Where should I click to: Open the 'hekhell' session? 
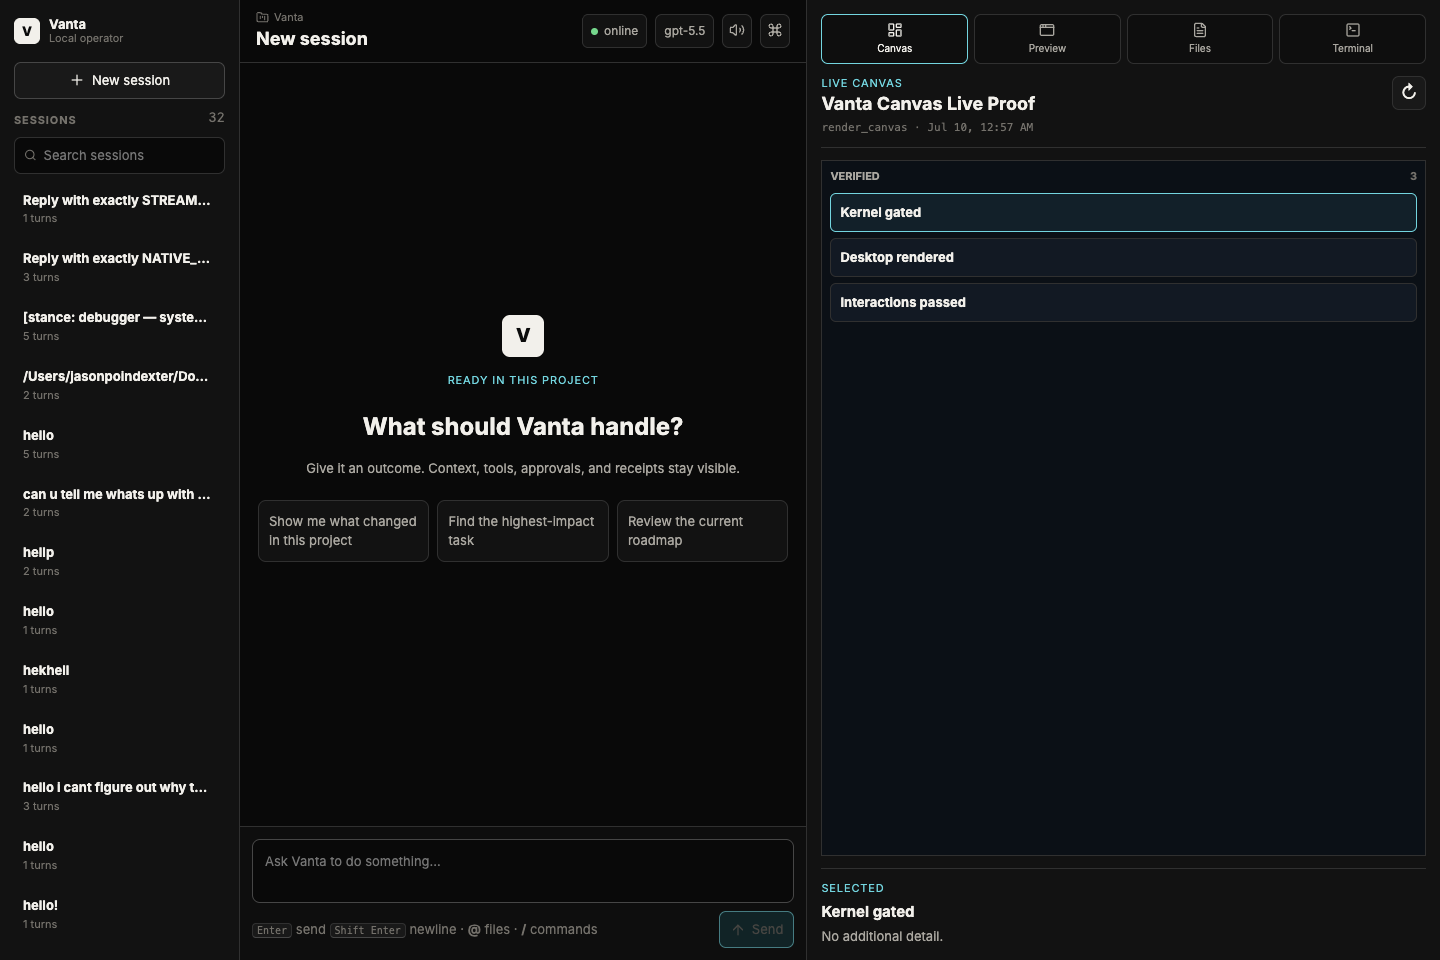pyautogui.click(x=119, y=679)
